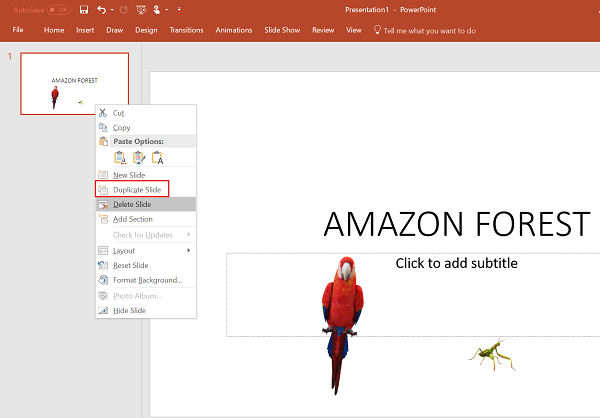The height and width of the screenshot is (418, 600).
Task: Switch to the Home ribbon tab
Action: (54, 30)
